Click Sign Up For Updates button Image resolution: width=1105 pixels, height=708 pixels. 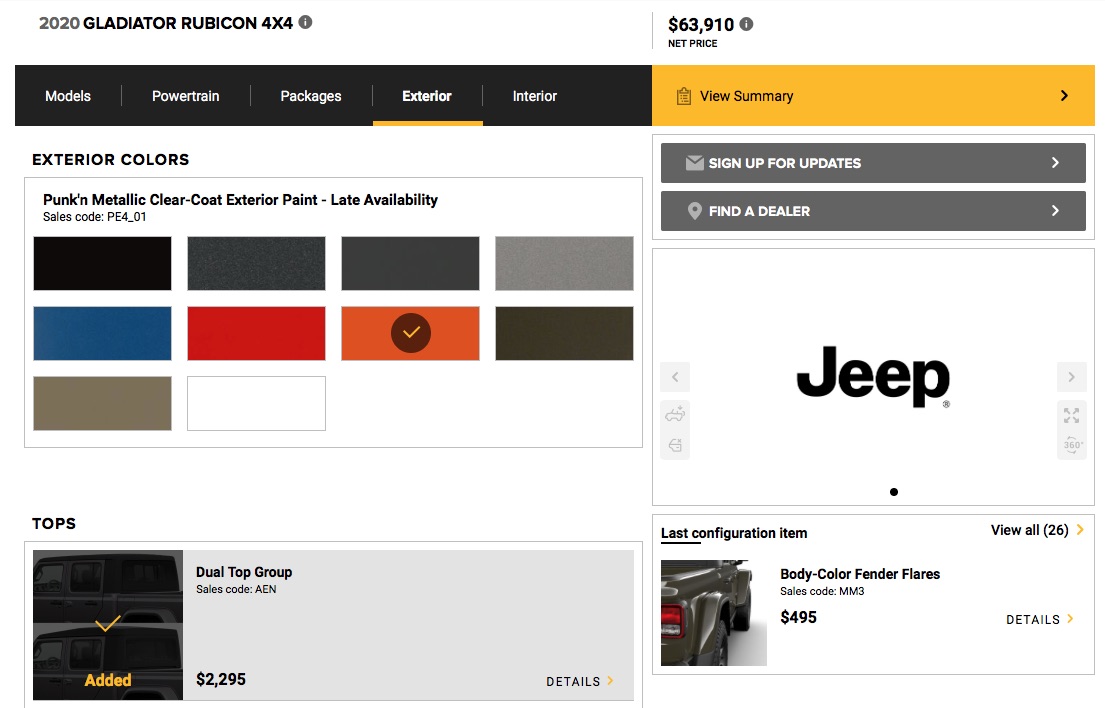point(873,163)
